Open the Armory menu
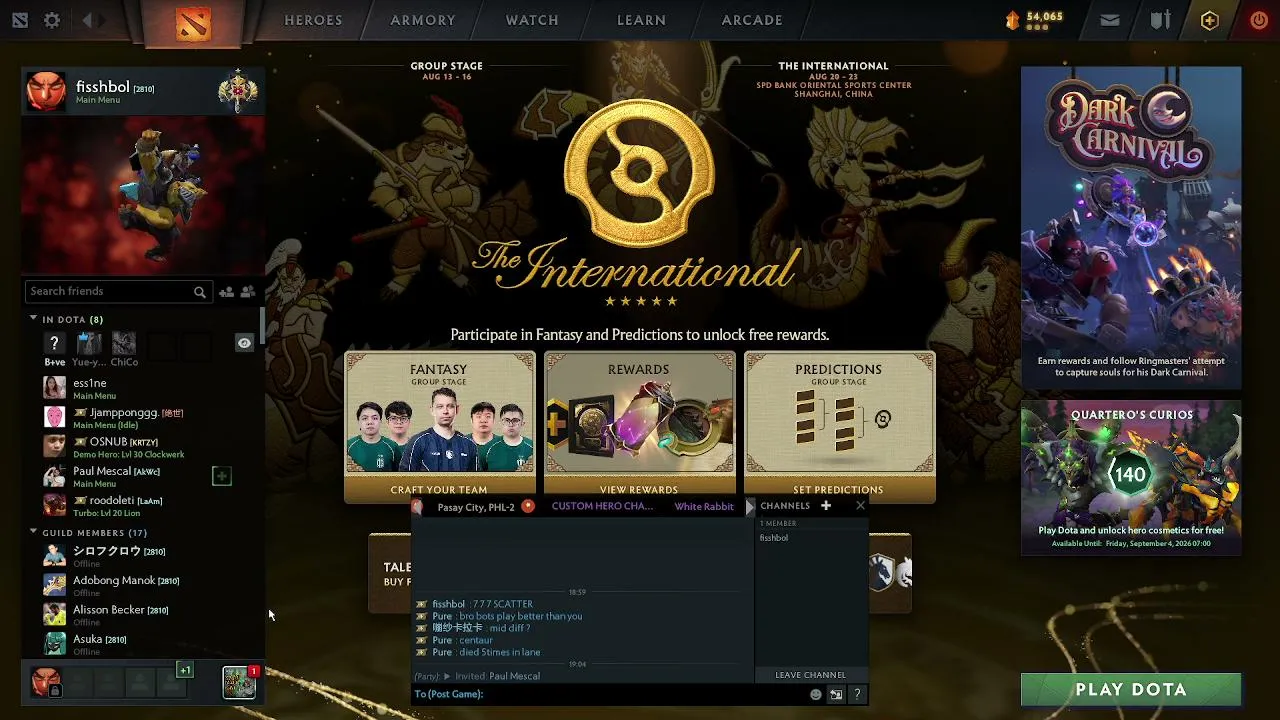 point(423,20)
